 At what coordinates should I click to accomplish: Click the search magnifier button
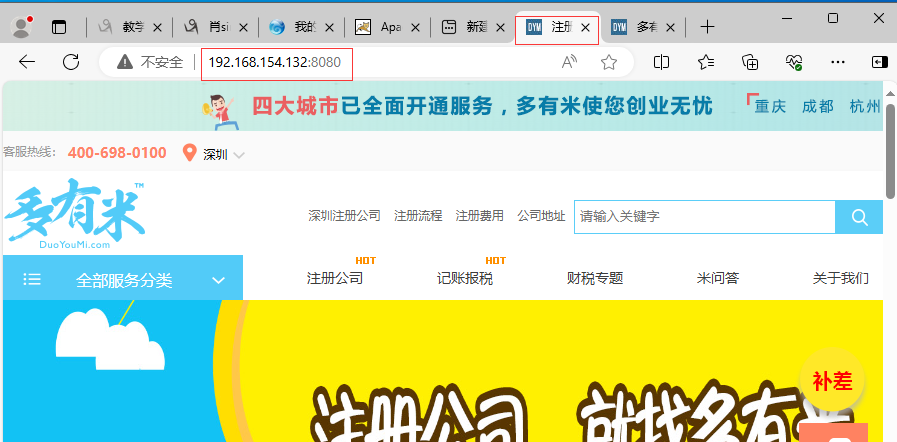(859, 217)
